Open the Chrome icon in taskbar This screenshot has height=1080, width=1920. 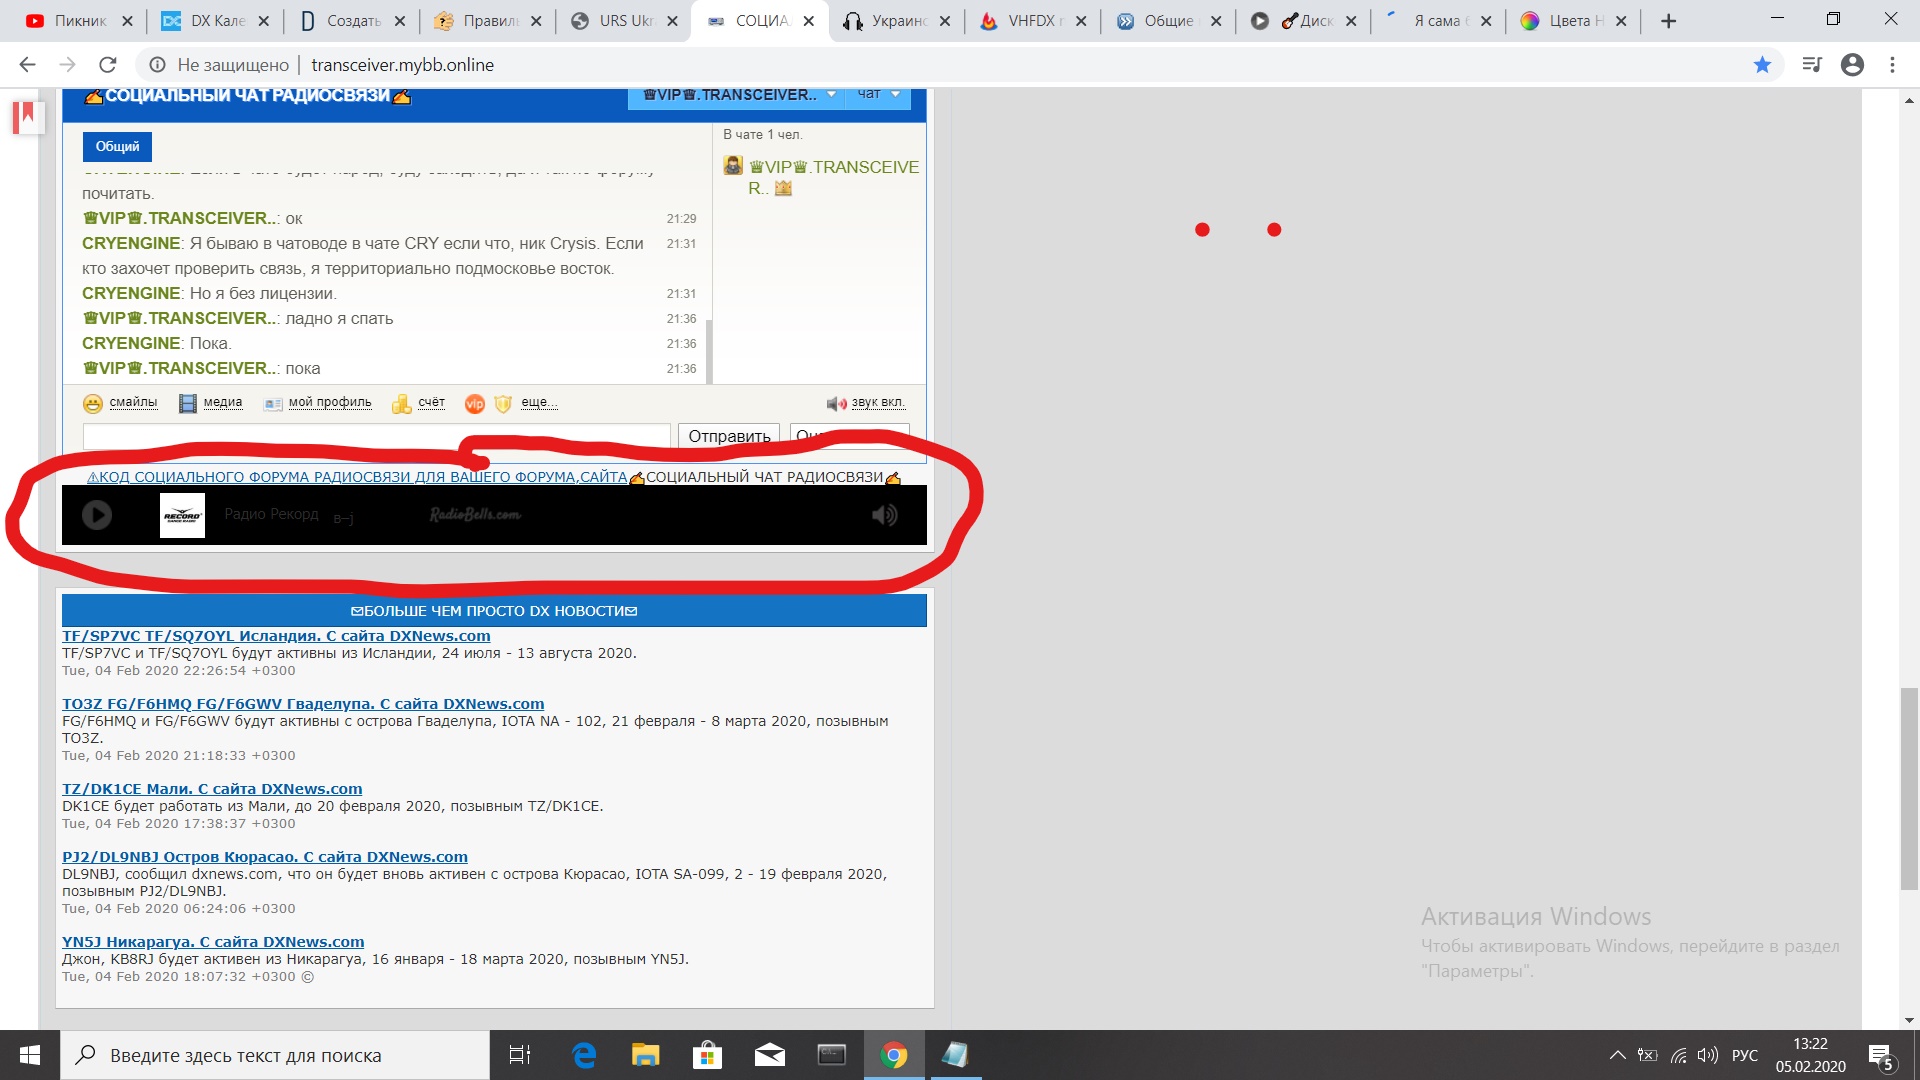[893, 1055]
